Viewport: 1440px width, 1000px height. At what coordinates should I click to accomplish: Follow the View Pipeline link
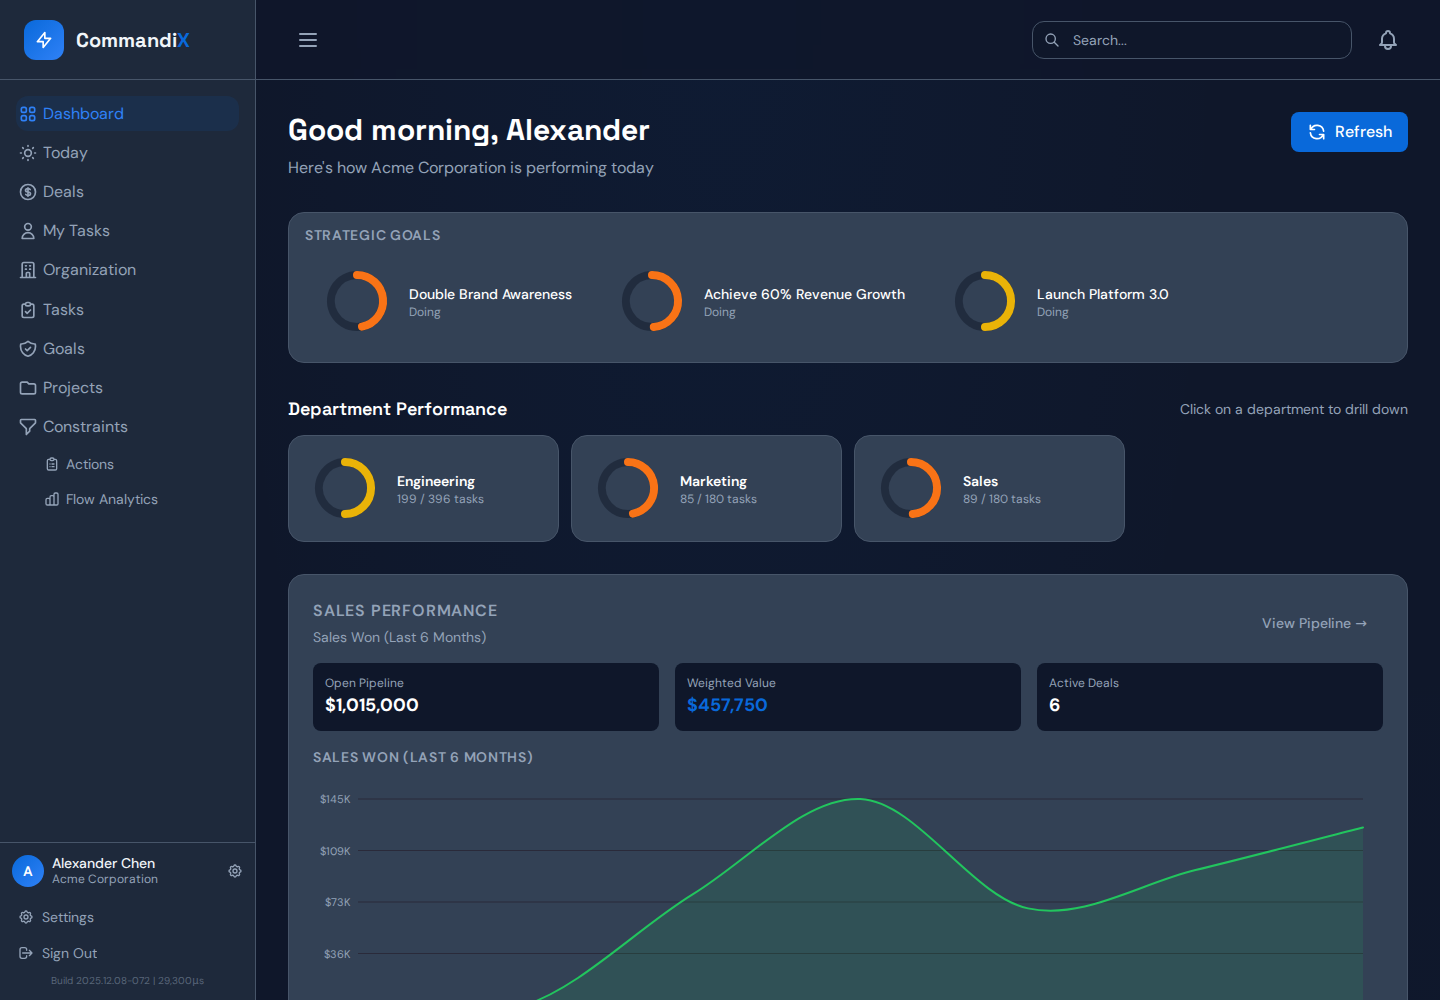click(x=1314, y=623)
